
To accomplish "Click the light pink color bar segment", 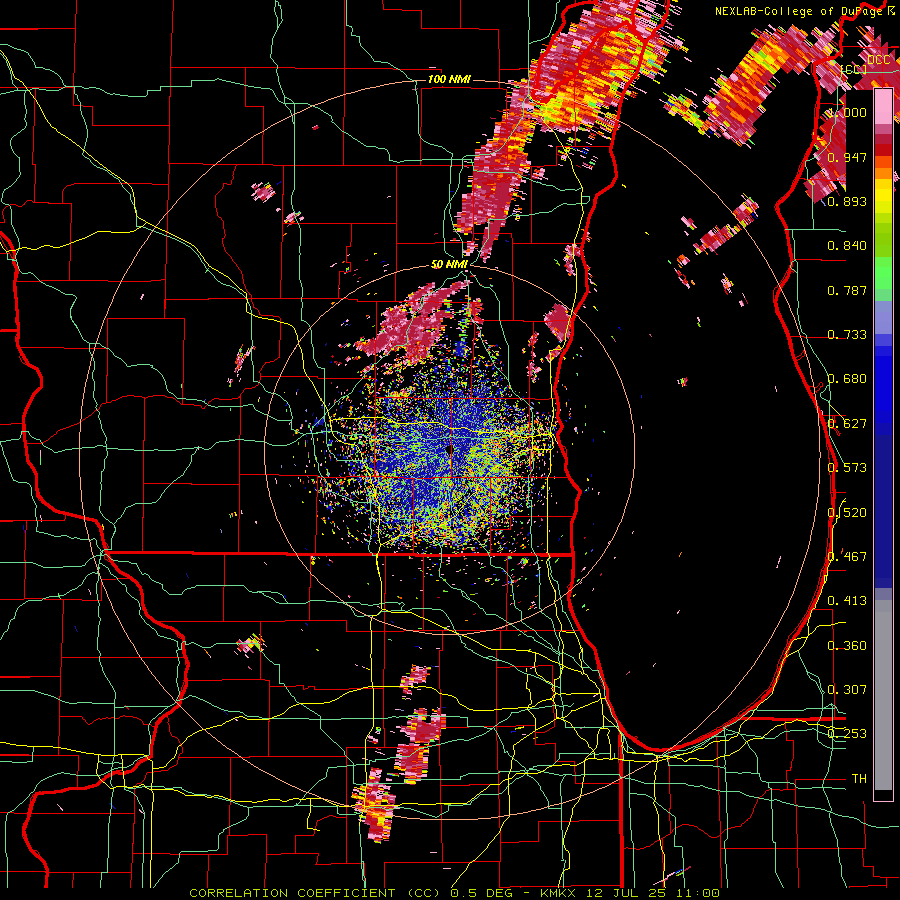I will [883, 107].
